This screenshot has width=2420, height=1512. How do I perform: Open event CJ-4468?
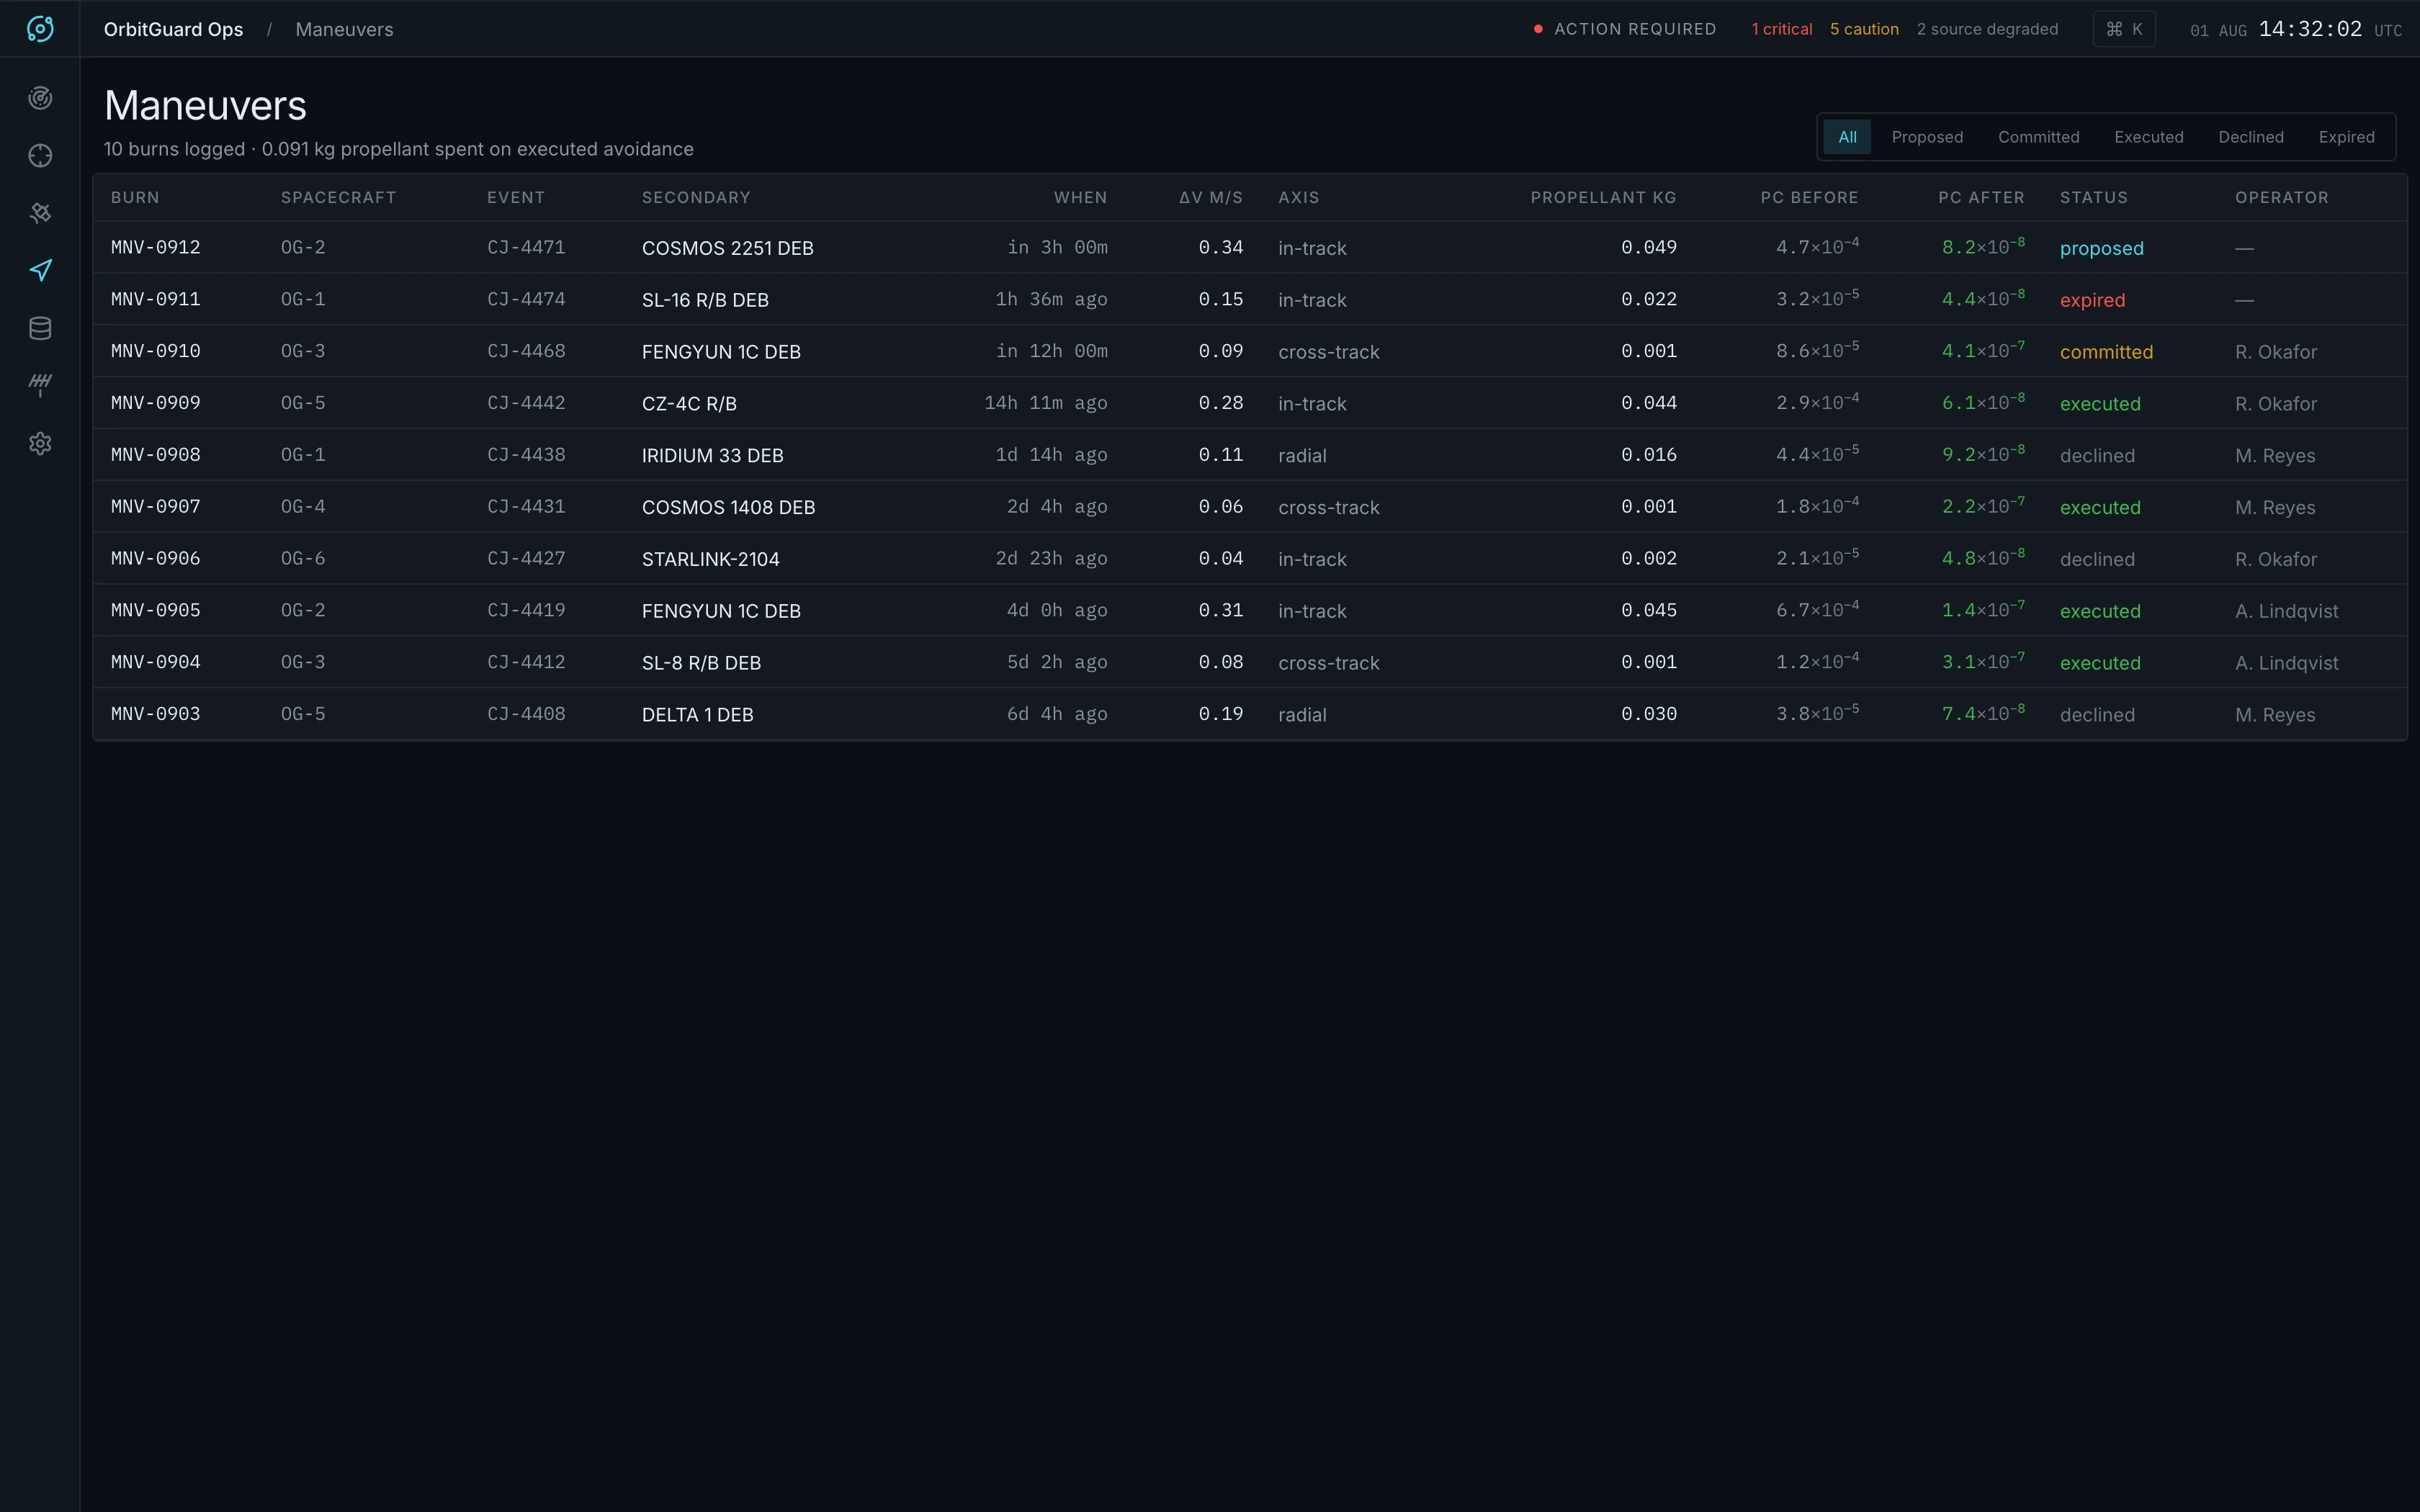[526, 351]
